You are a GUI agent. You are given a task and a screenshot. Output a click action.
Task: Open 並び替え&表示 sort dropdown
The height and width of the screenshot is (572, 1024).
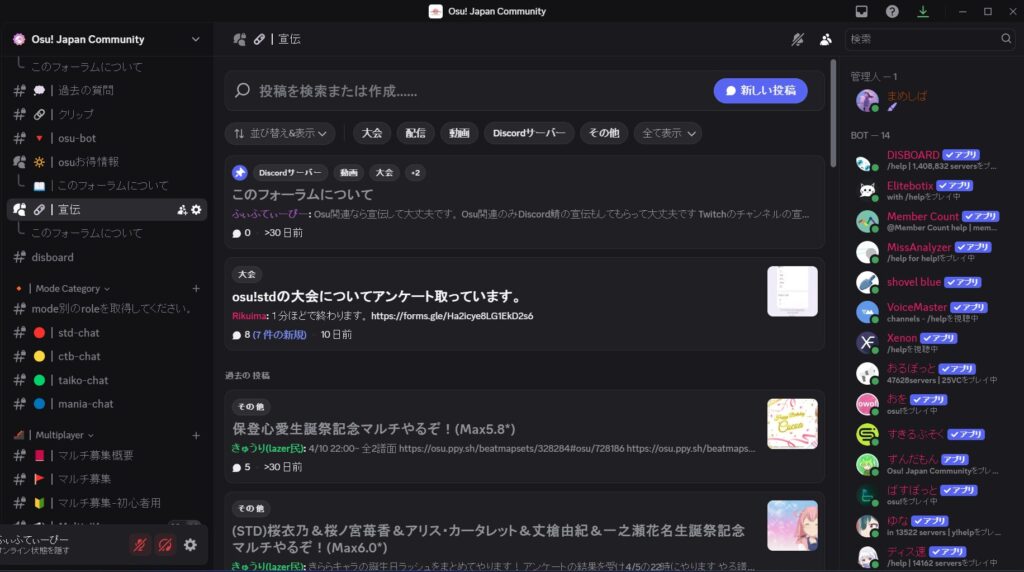[280, 133]
